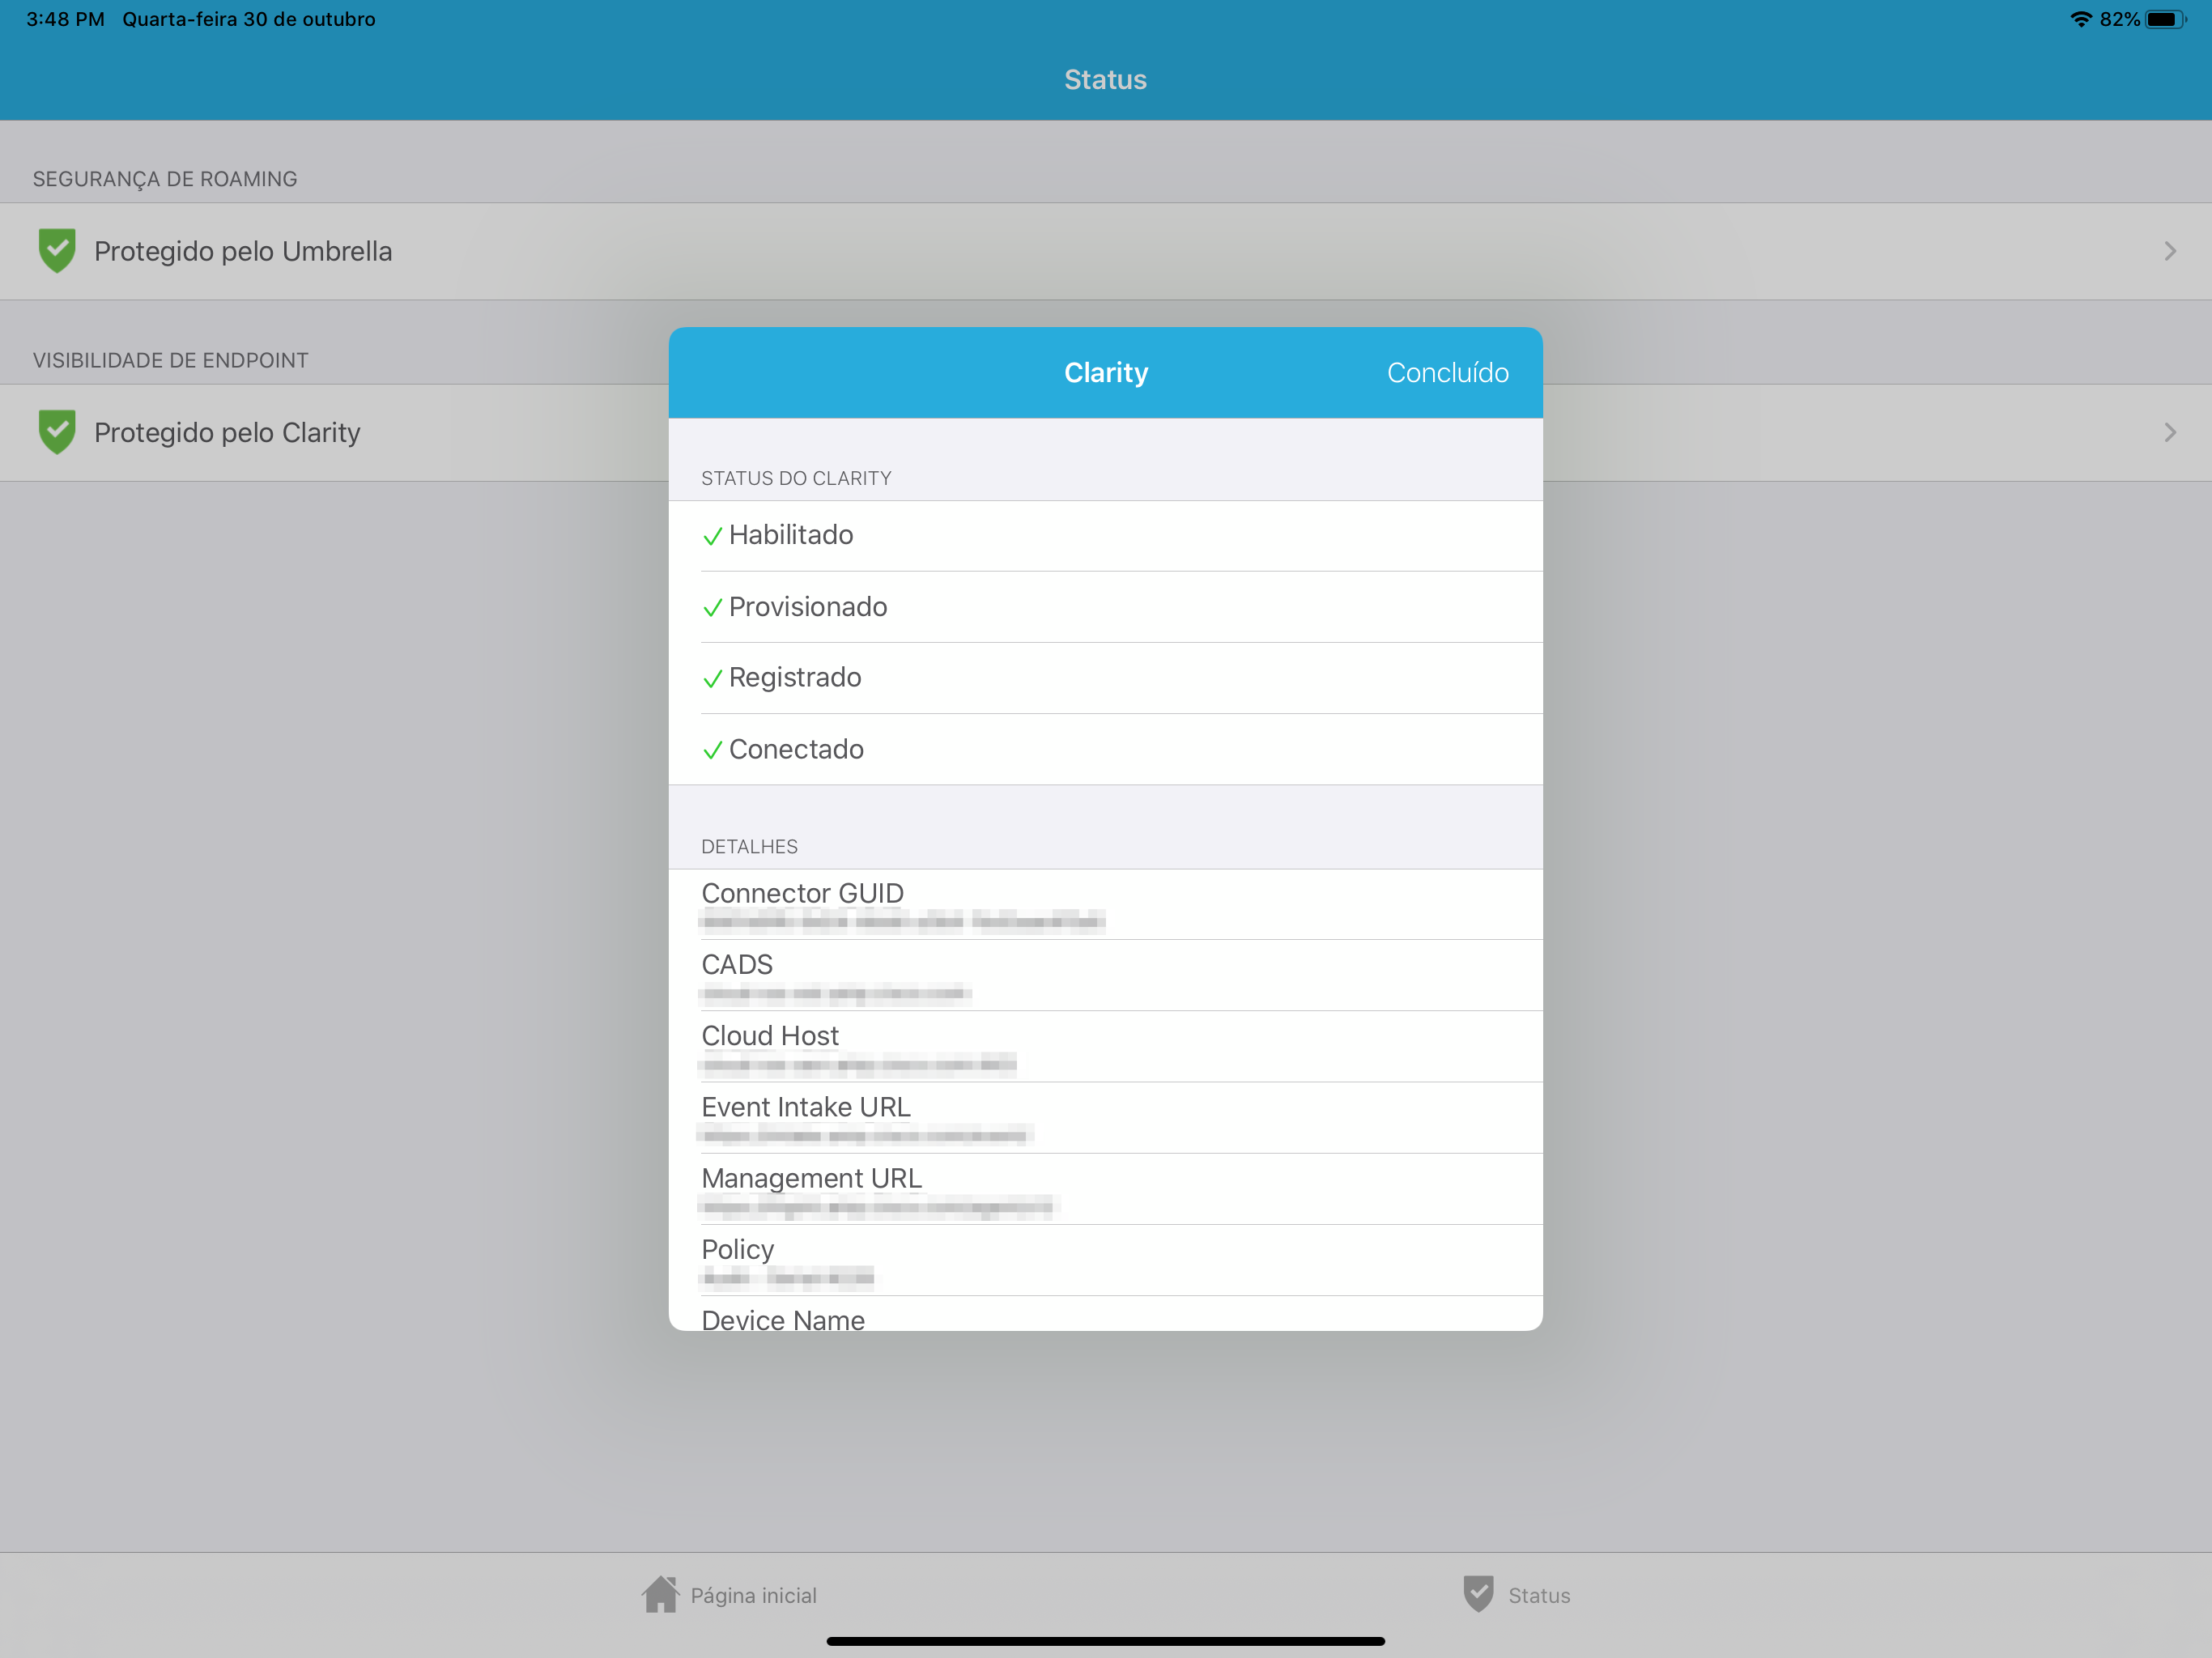2212x1658 pixels.
Task: Expand Protegido pelo Clarity chevron arrow
Action: click(x=2169, y=432)
